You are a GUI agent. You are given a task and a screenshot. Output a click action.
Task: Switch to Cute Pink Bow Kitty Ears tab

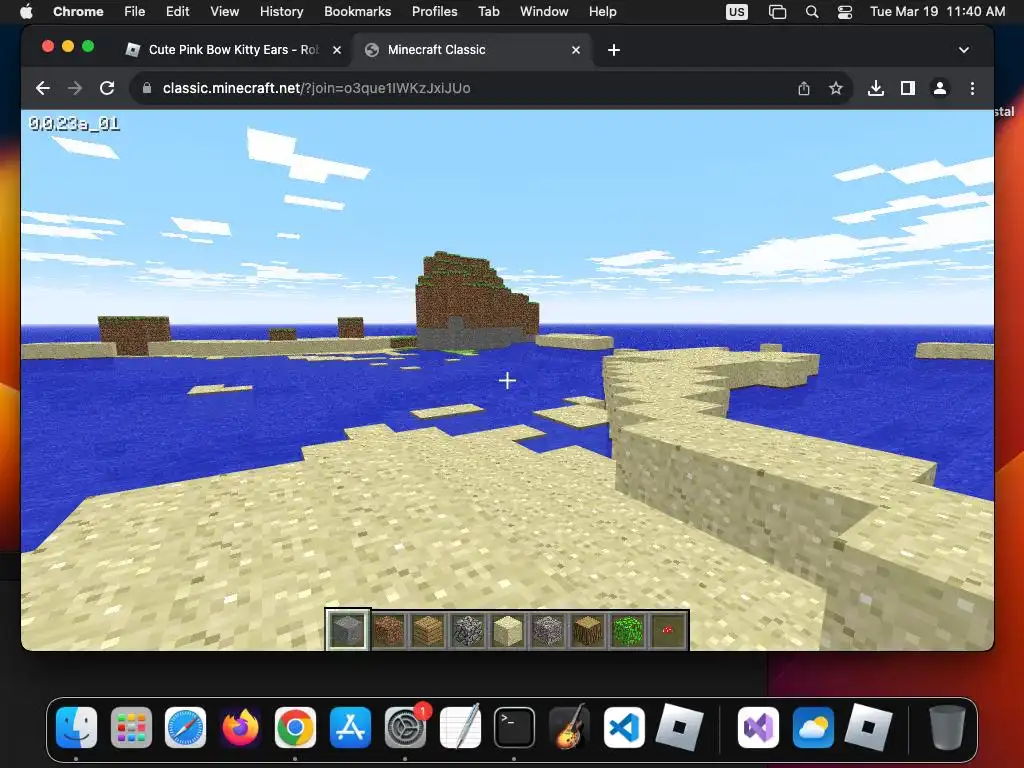coord(233,50)
